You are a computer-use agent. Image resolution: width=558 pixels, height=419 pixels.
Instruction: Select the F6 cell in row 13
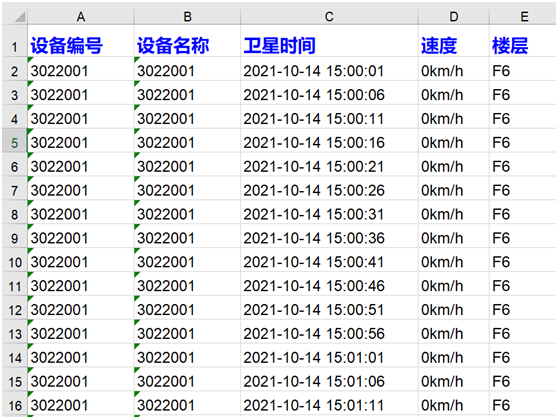click(523, 333)
